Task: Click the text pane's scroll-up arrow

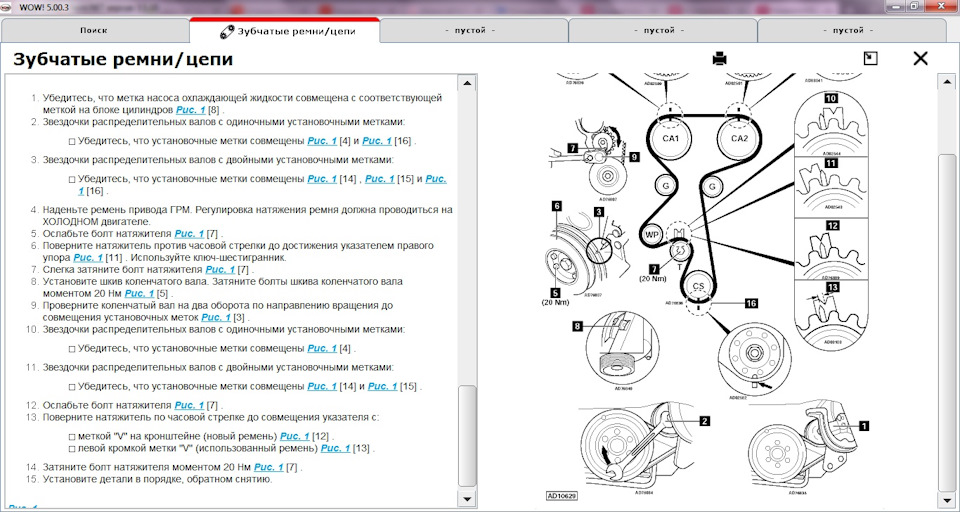Action: coord(466,81)
